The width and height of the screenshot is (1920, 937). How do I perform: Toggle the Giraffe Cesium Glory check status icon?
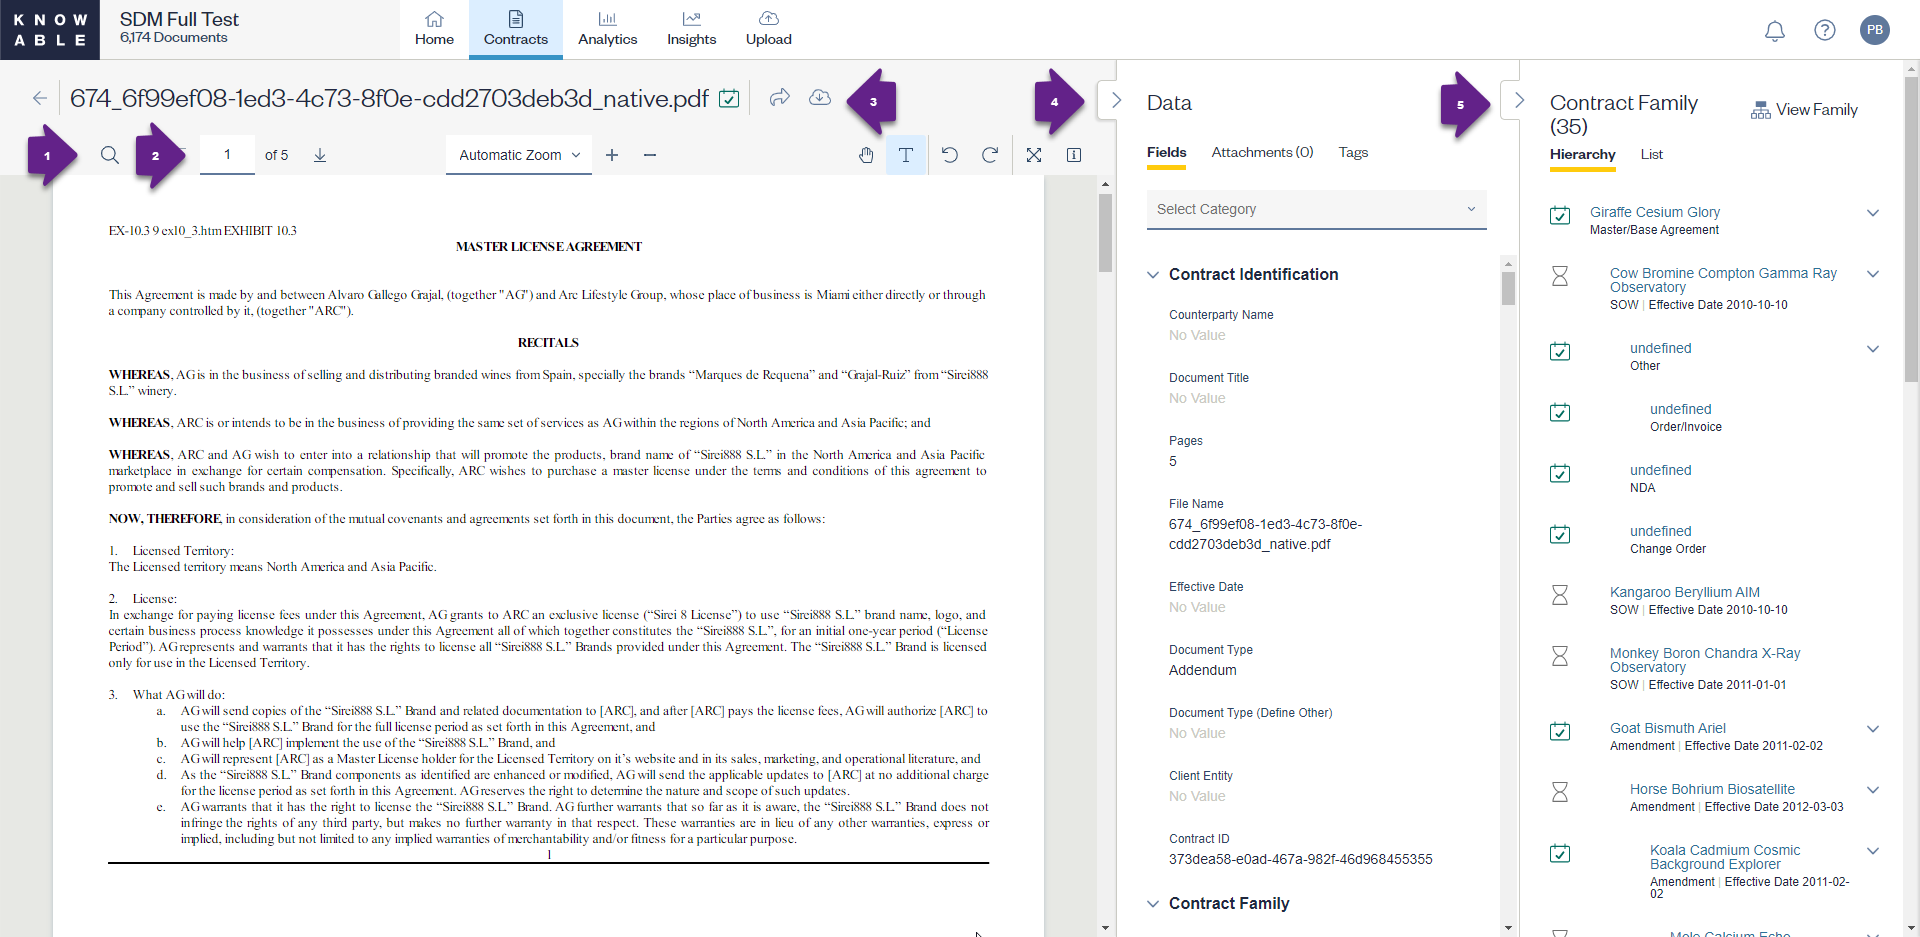tap(1560, 215)
